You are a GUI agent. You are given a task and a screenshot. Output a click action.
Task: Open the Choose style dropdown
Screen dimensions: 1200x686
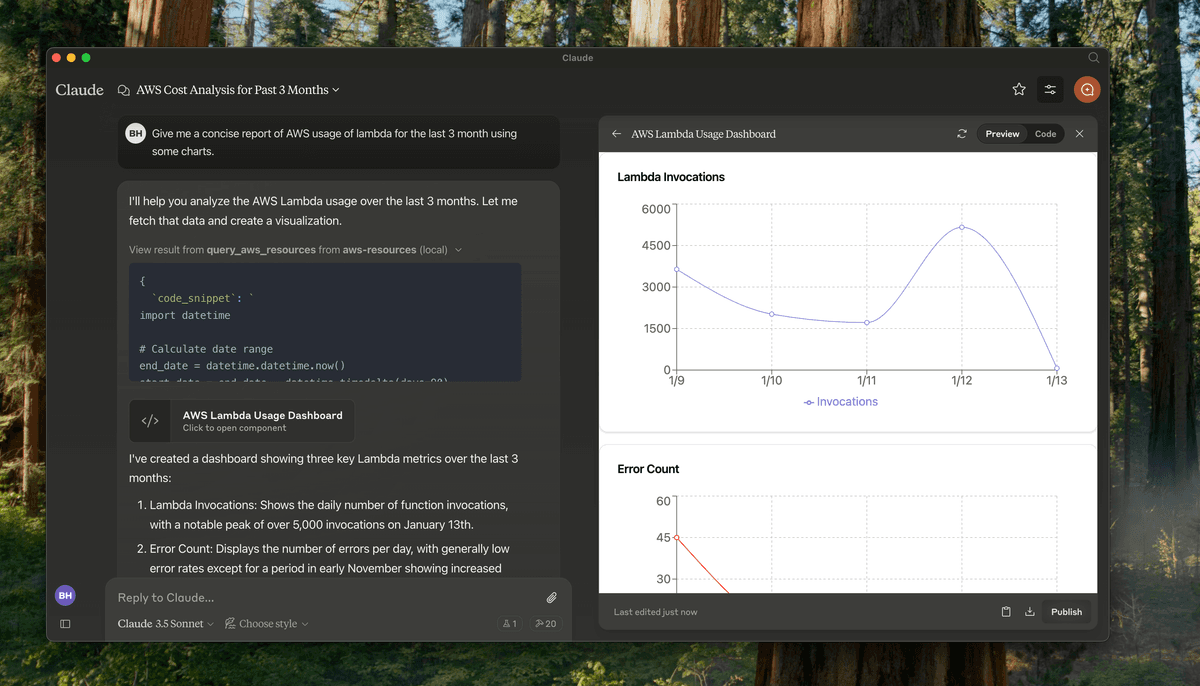click(267, 624)
